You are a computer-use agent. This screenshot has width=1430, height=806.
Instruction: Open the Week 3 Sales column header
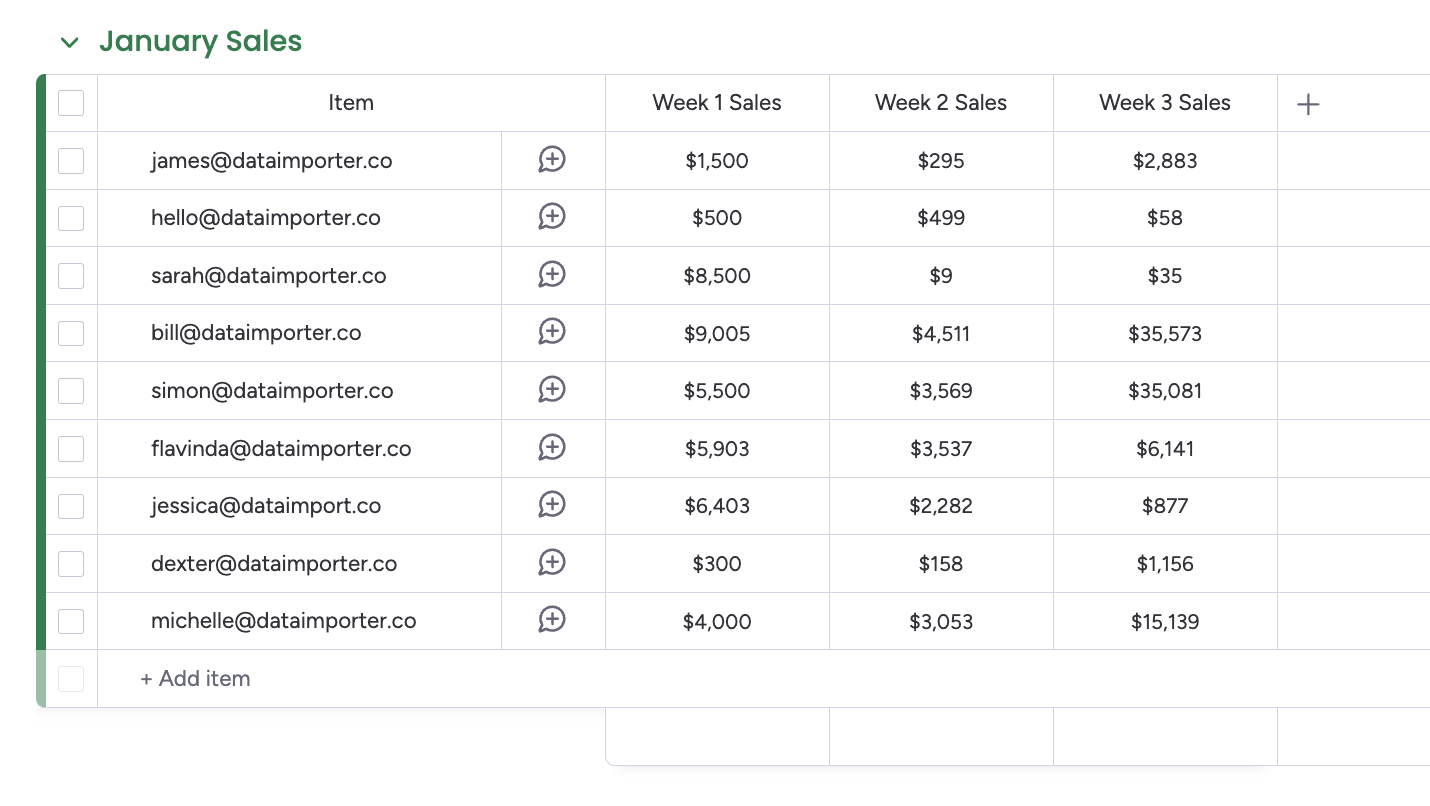[1165, 103]
